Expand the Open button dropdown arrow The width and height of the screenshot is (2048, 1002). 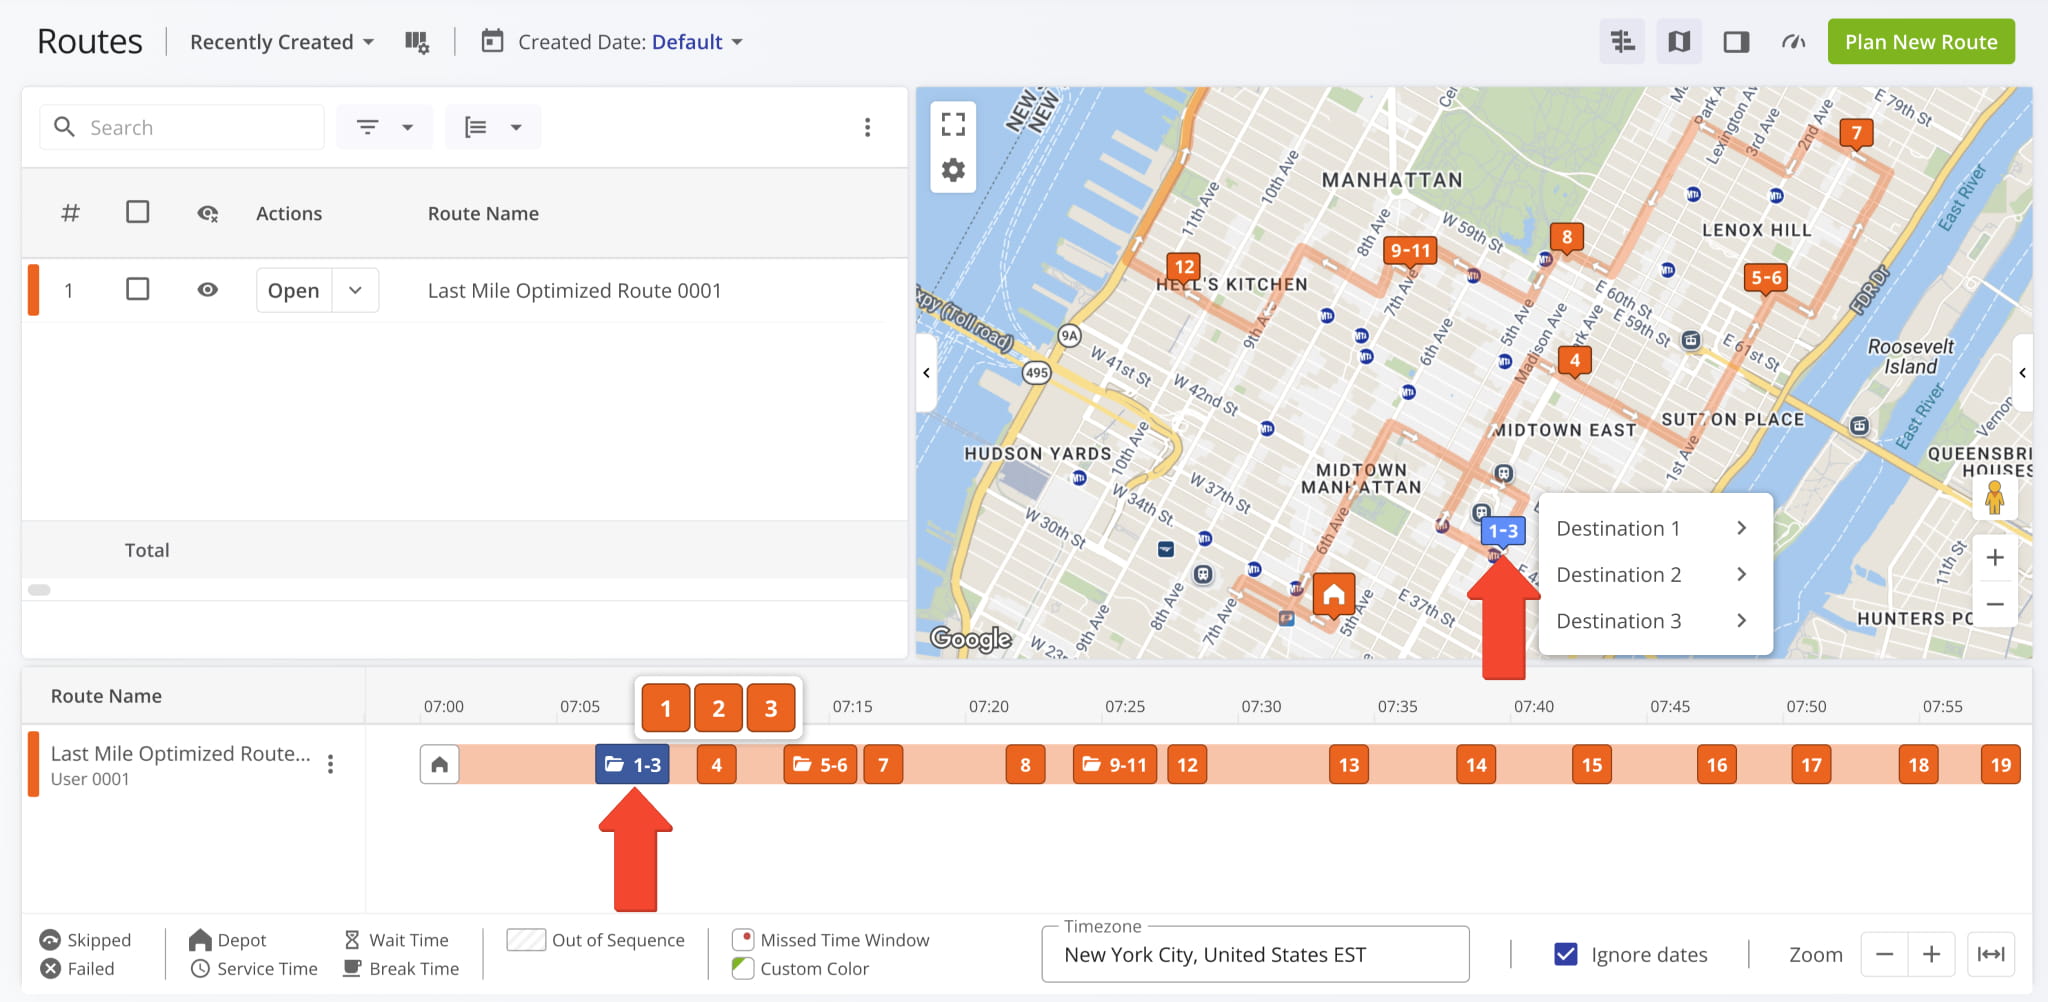(x=354, y=290)
